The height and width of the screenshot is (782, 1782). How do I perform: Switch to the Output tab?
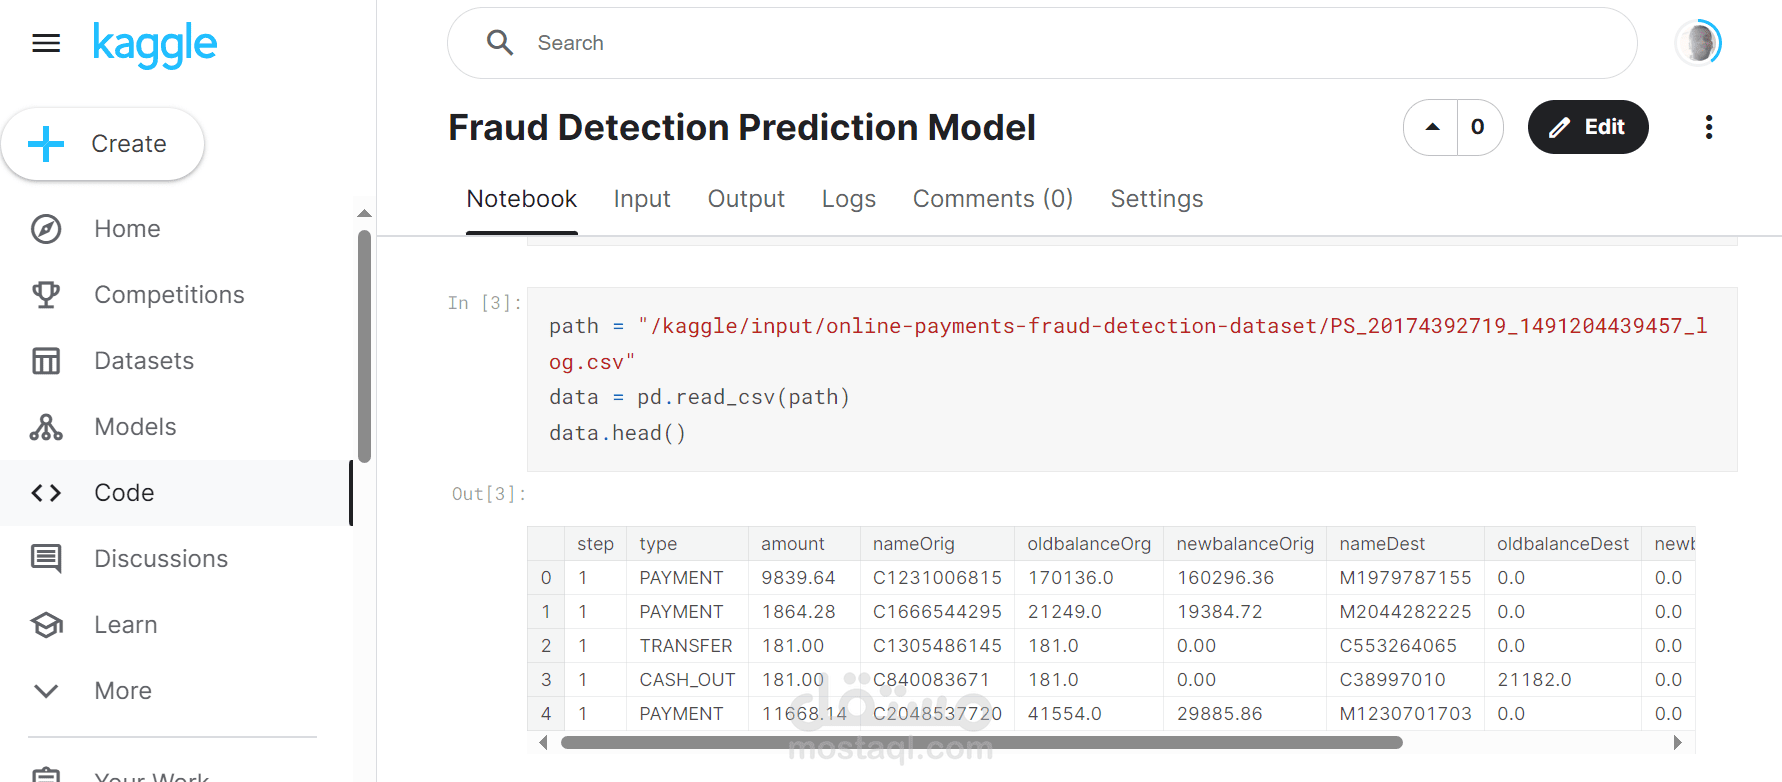[746, 198]
